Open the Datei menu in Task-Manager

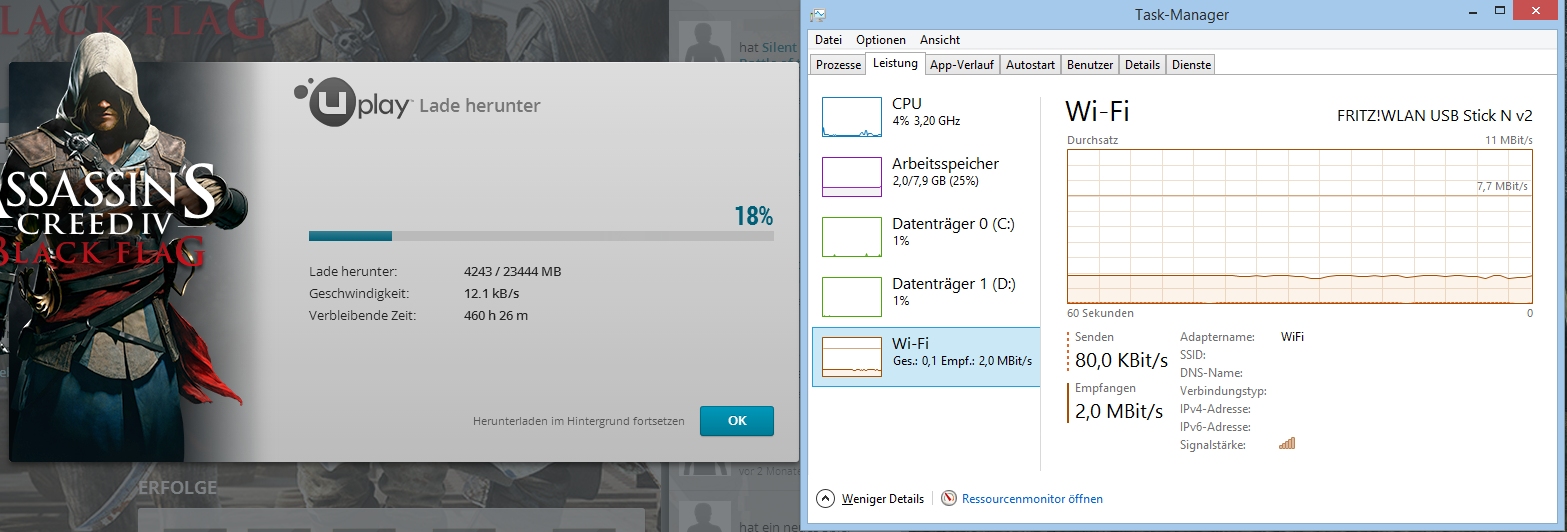click(829, 40)
